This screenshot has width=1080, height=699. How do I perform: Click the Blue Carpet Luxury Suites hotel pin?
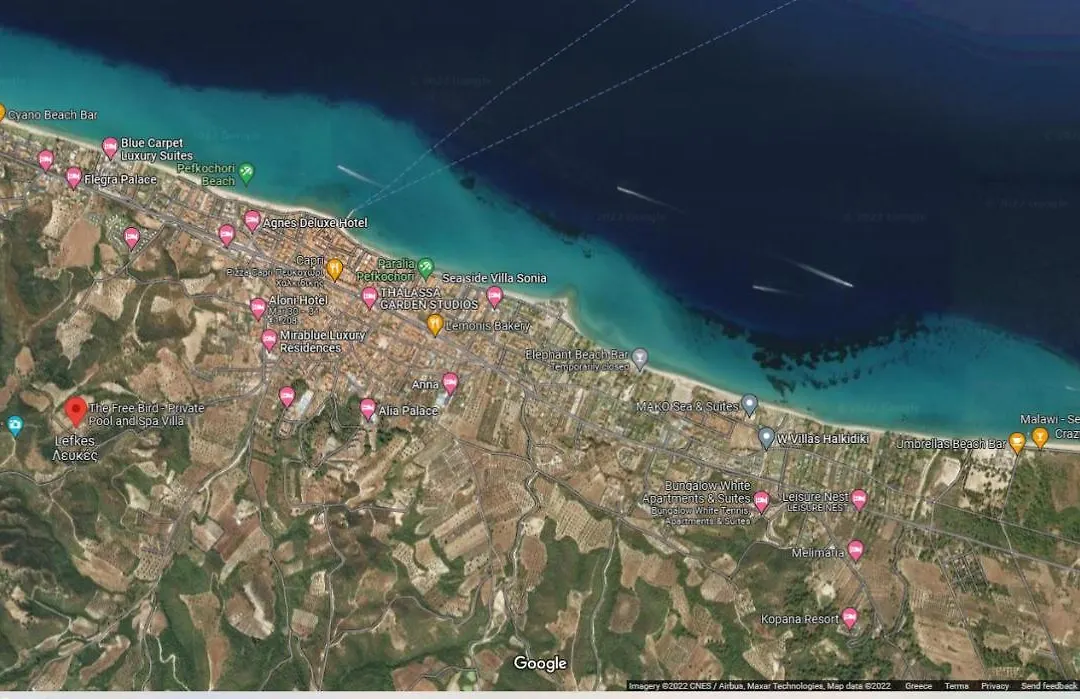coord(110,147)
